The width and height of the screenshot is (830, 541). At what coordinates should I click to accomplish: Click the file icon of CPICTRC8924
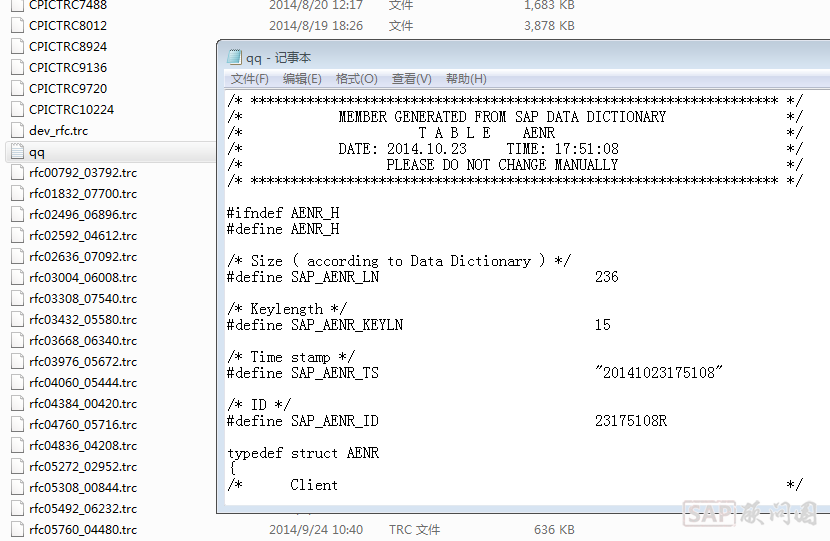pos(17,47)
